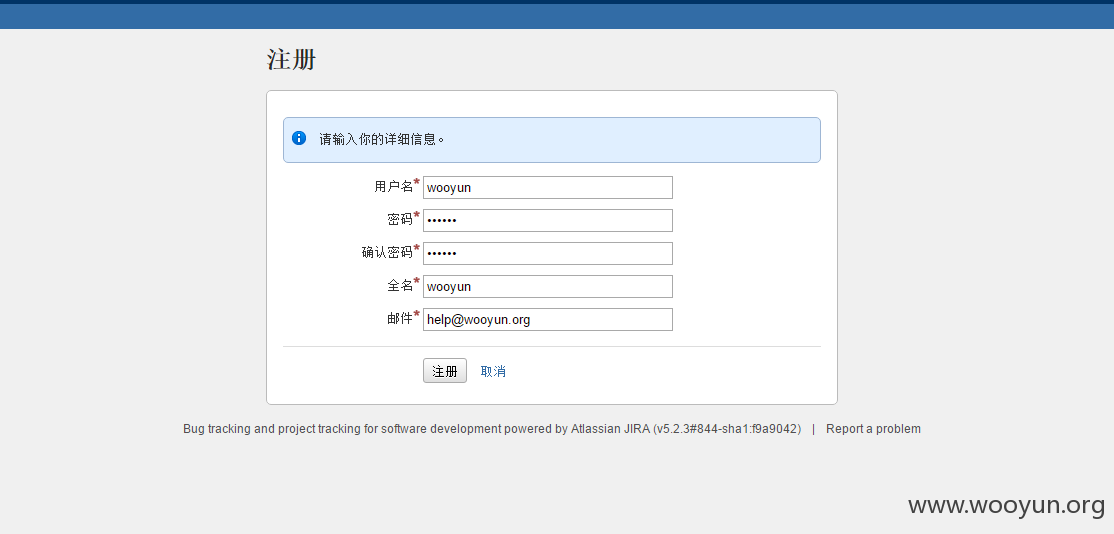
Task: Click the 邮件 email input field
Action: tap(548, 320)
